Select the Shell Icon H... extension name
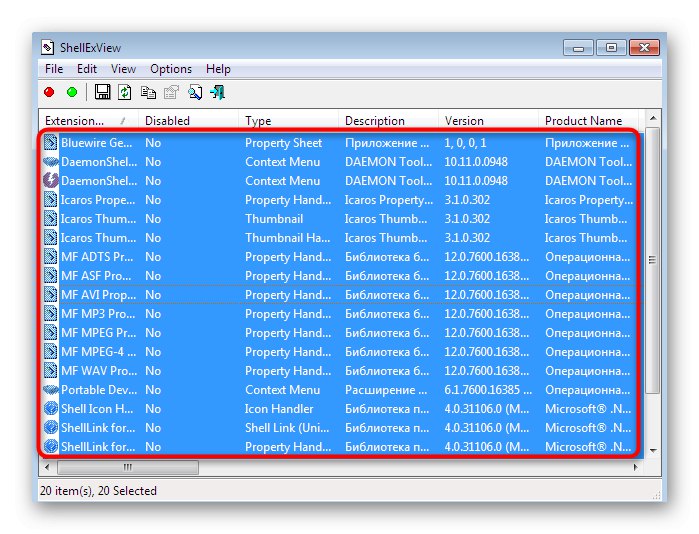 coord(97,409)
